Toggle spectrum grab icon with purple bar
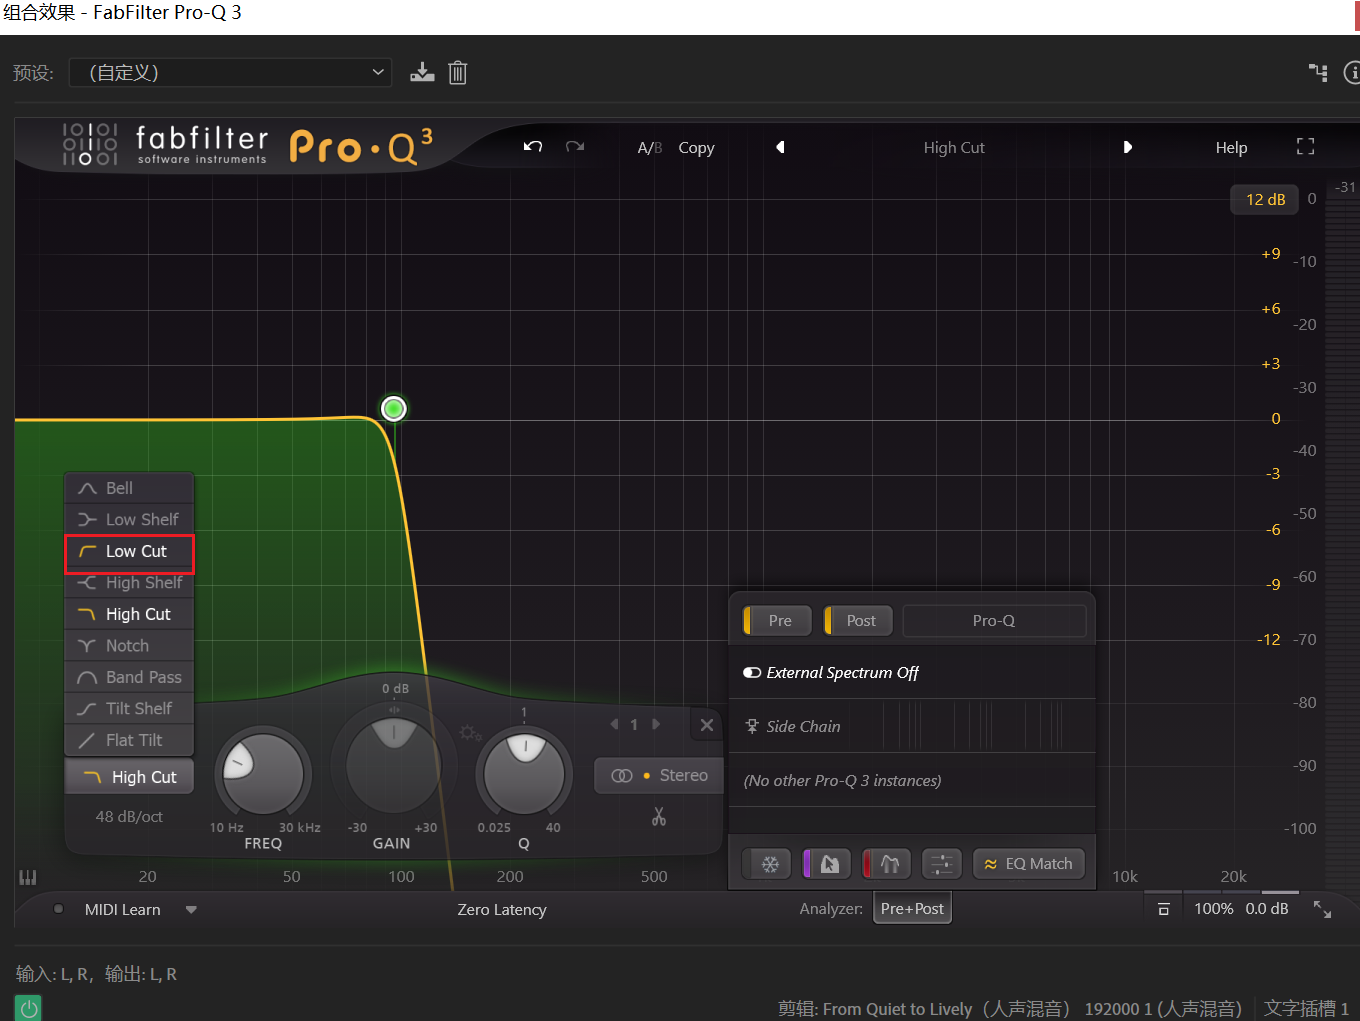 point(827,864)
